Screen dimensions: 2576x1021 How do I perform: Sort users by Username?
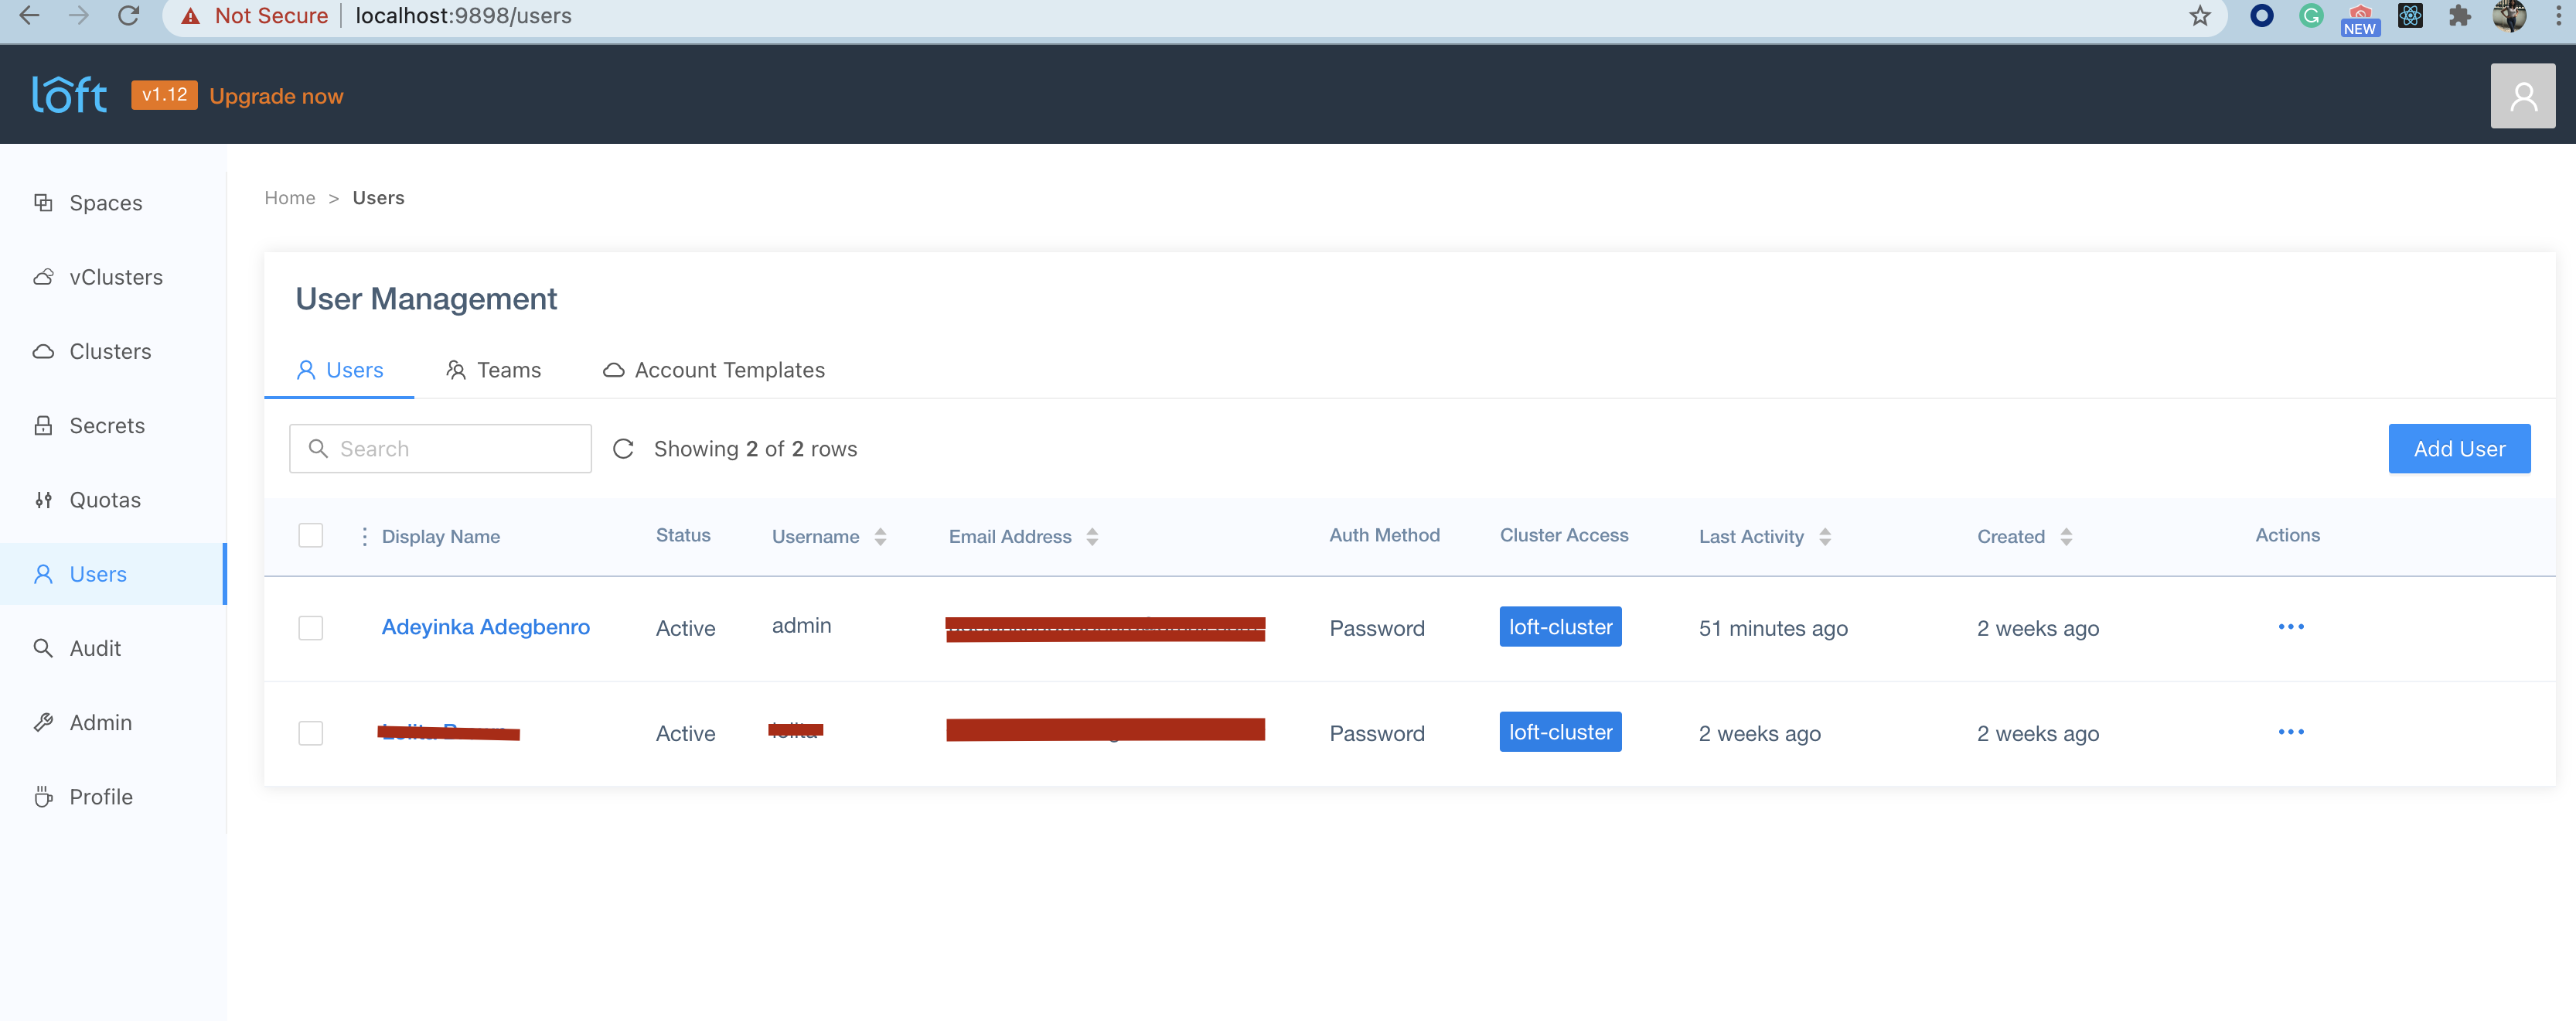(x=880, y=536)
